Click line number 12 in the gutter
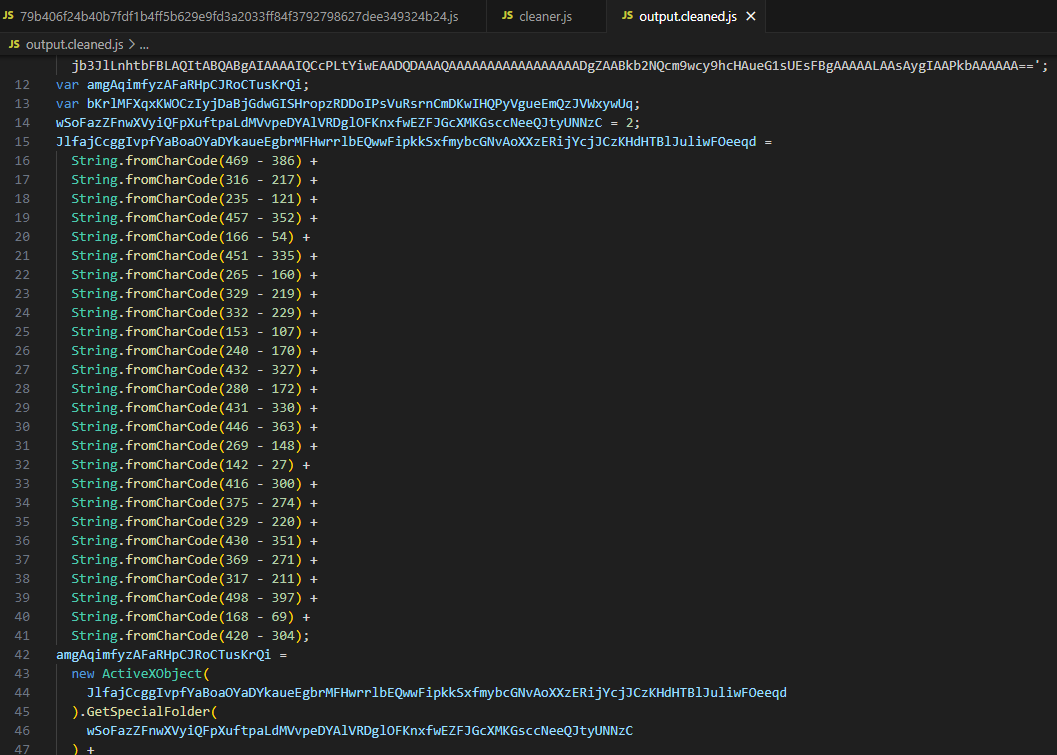The image size is (1057, 755). pos(22,85)
